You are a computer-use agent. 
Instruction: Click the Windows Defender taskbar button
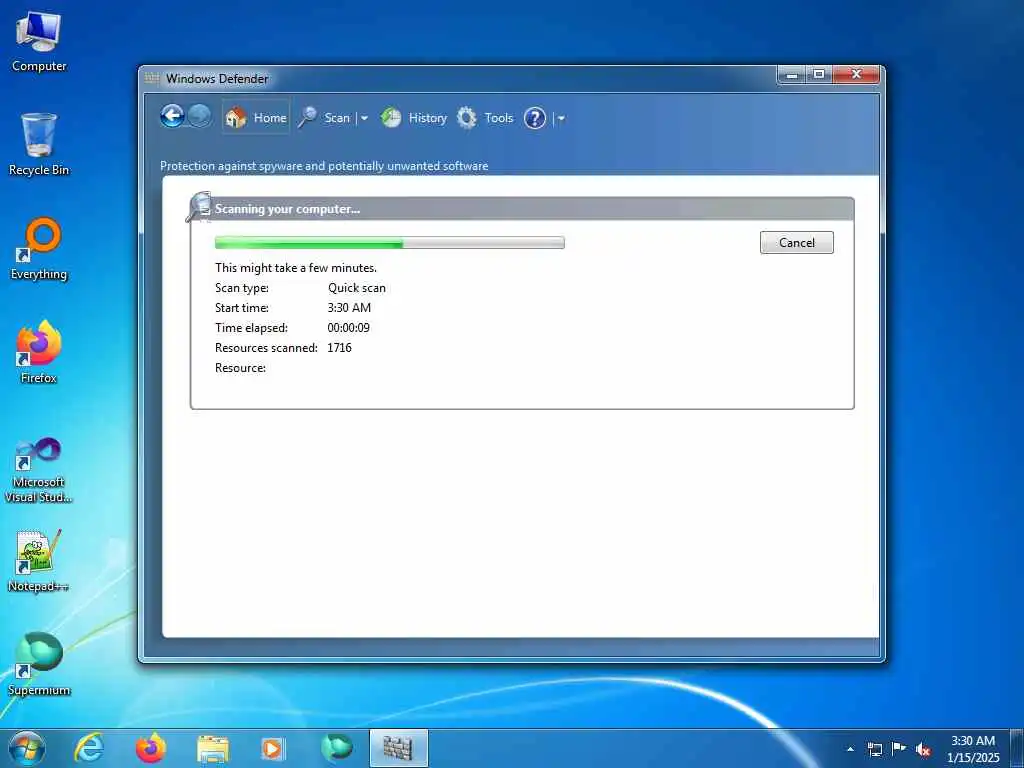398,748
